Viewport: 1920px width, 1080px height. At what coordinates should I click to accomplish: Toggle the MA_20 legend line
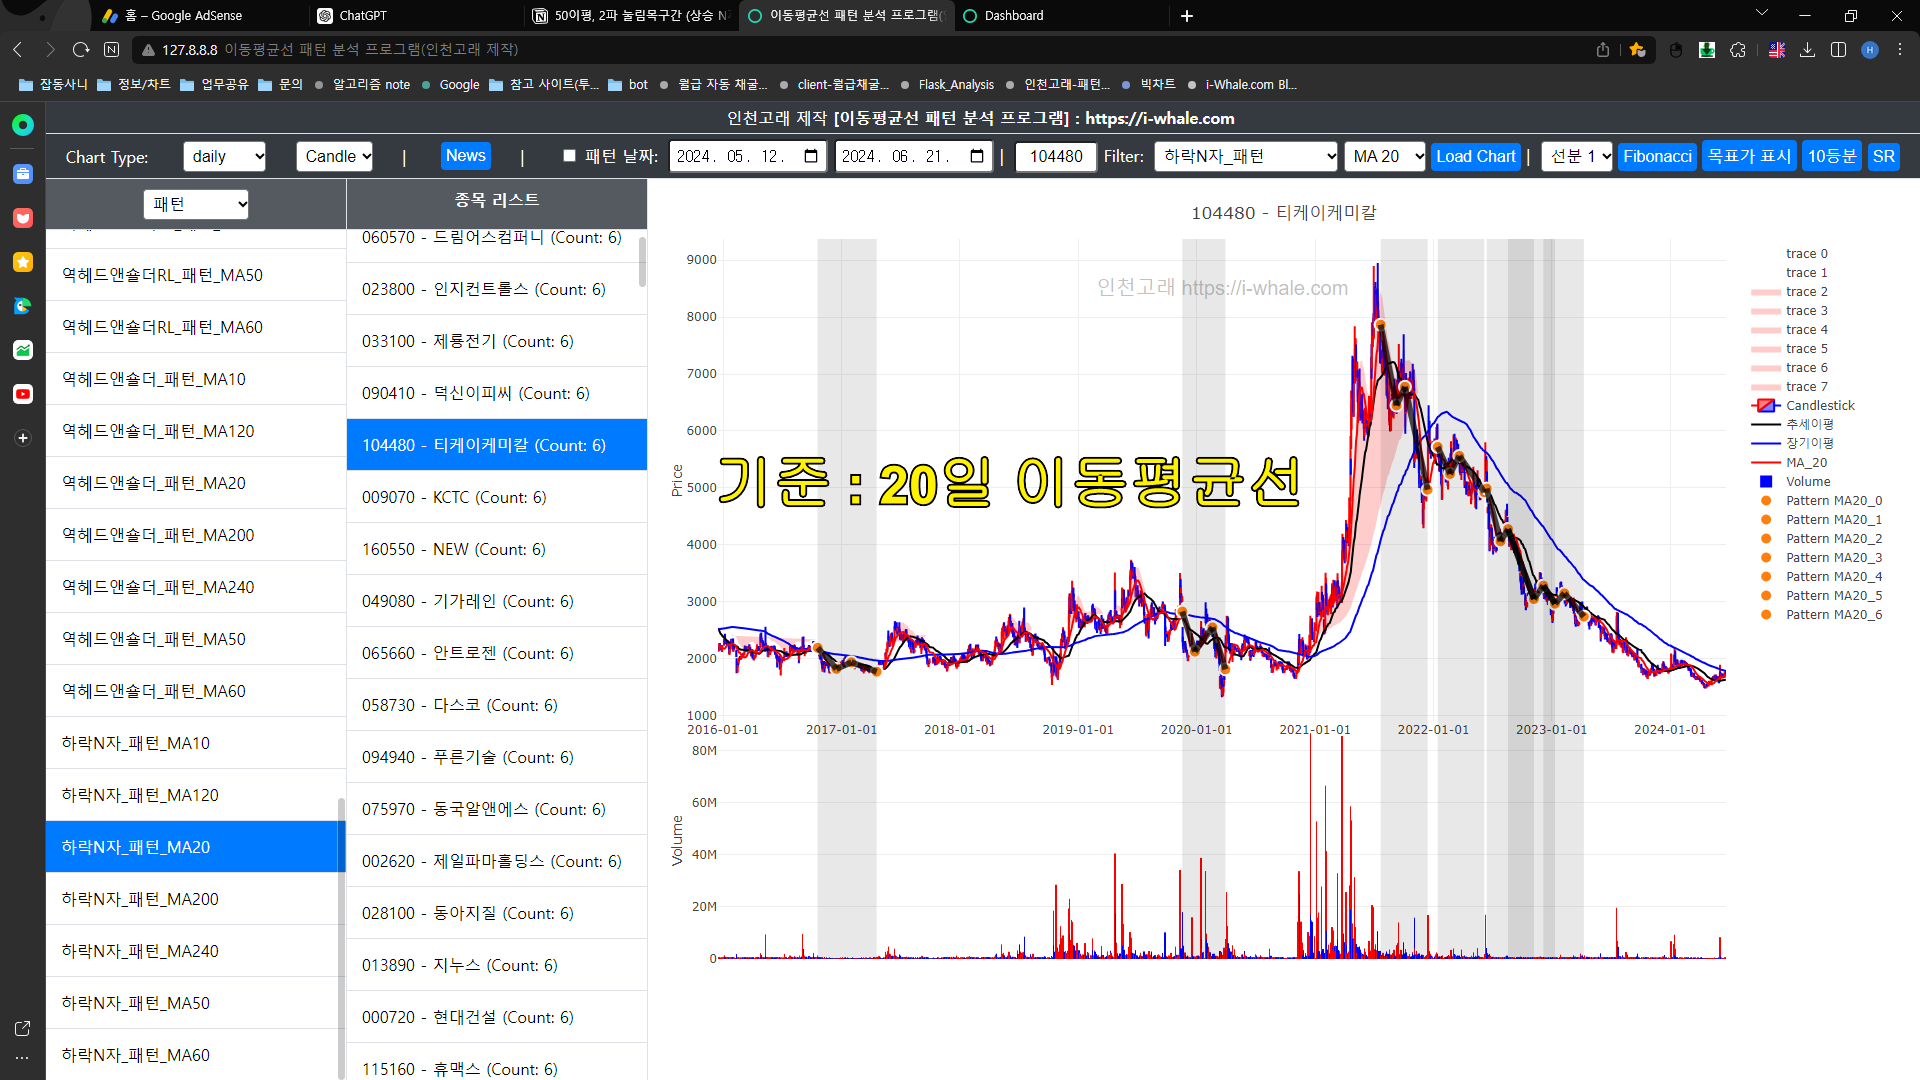point(1805,463)
